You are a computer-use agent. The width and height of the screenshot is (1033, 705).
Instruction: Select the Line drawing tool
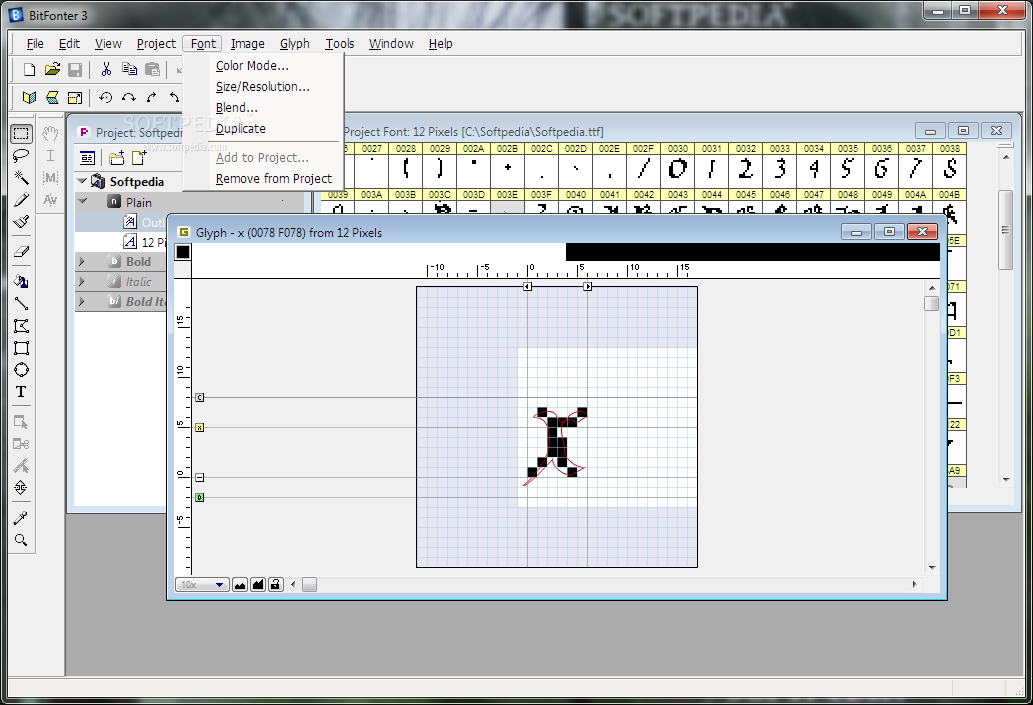point(21,304)
